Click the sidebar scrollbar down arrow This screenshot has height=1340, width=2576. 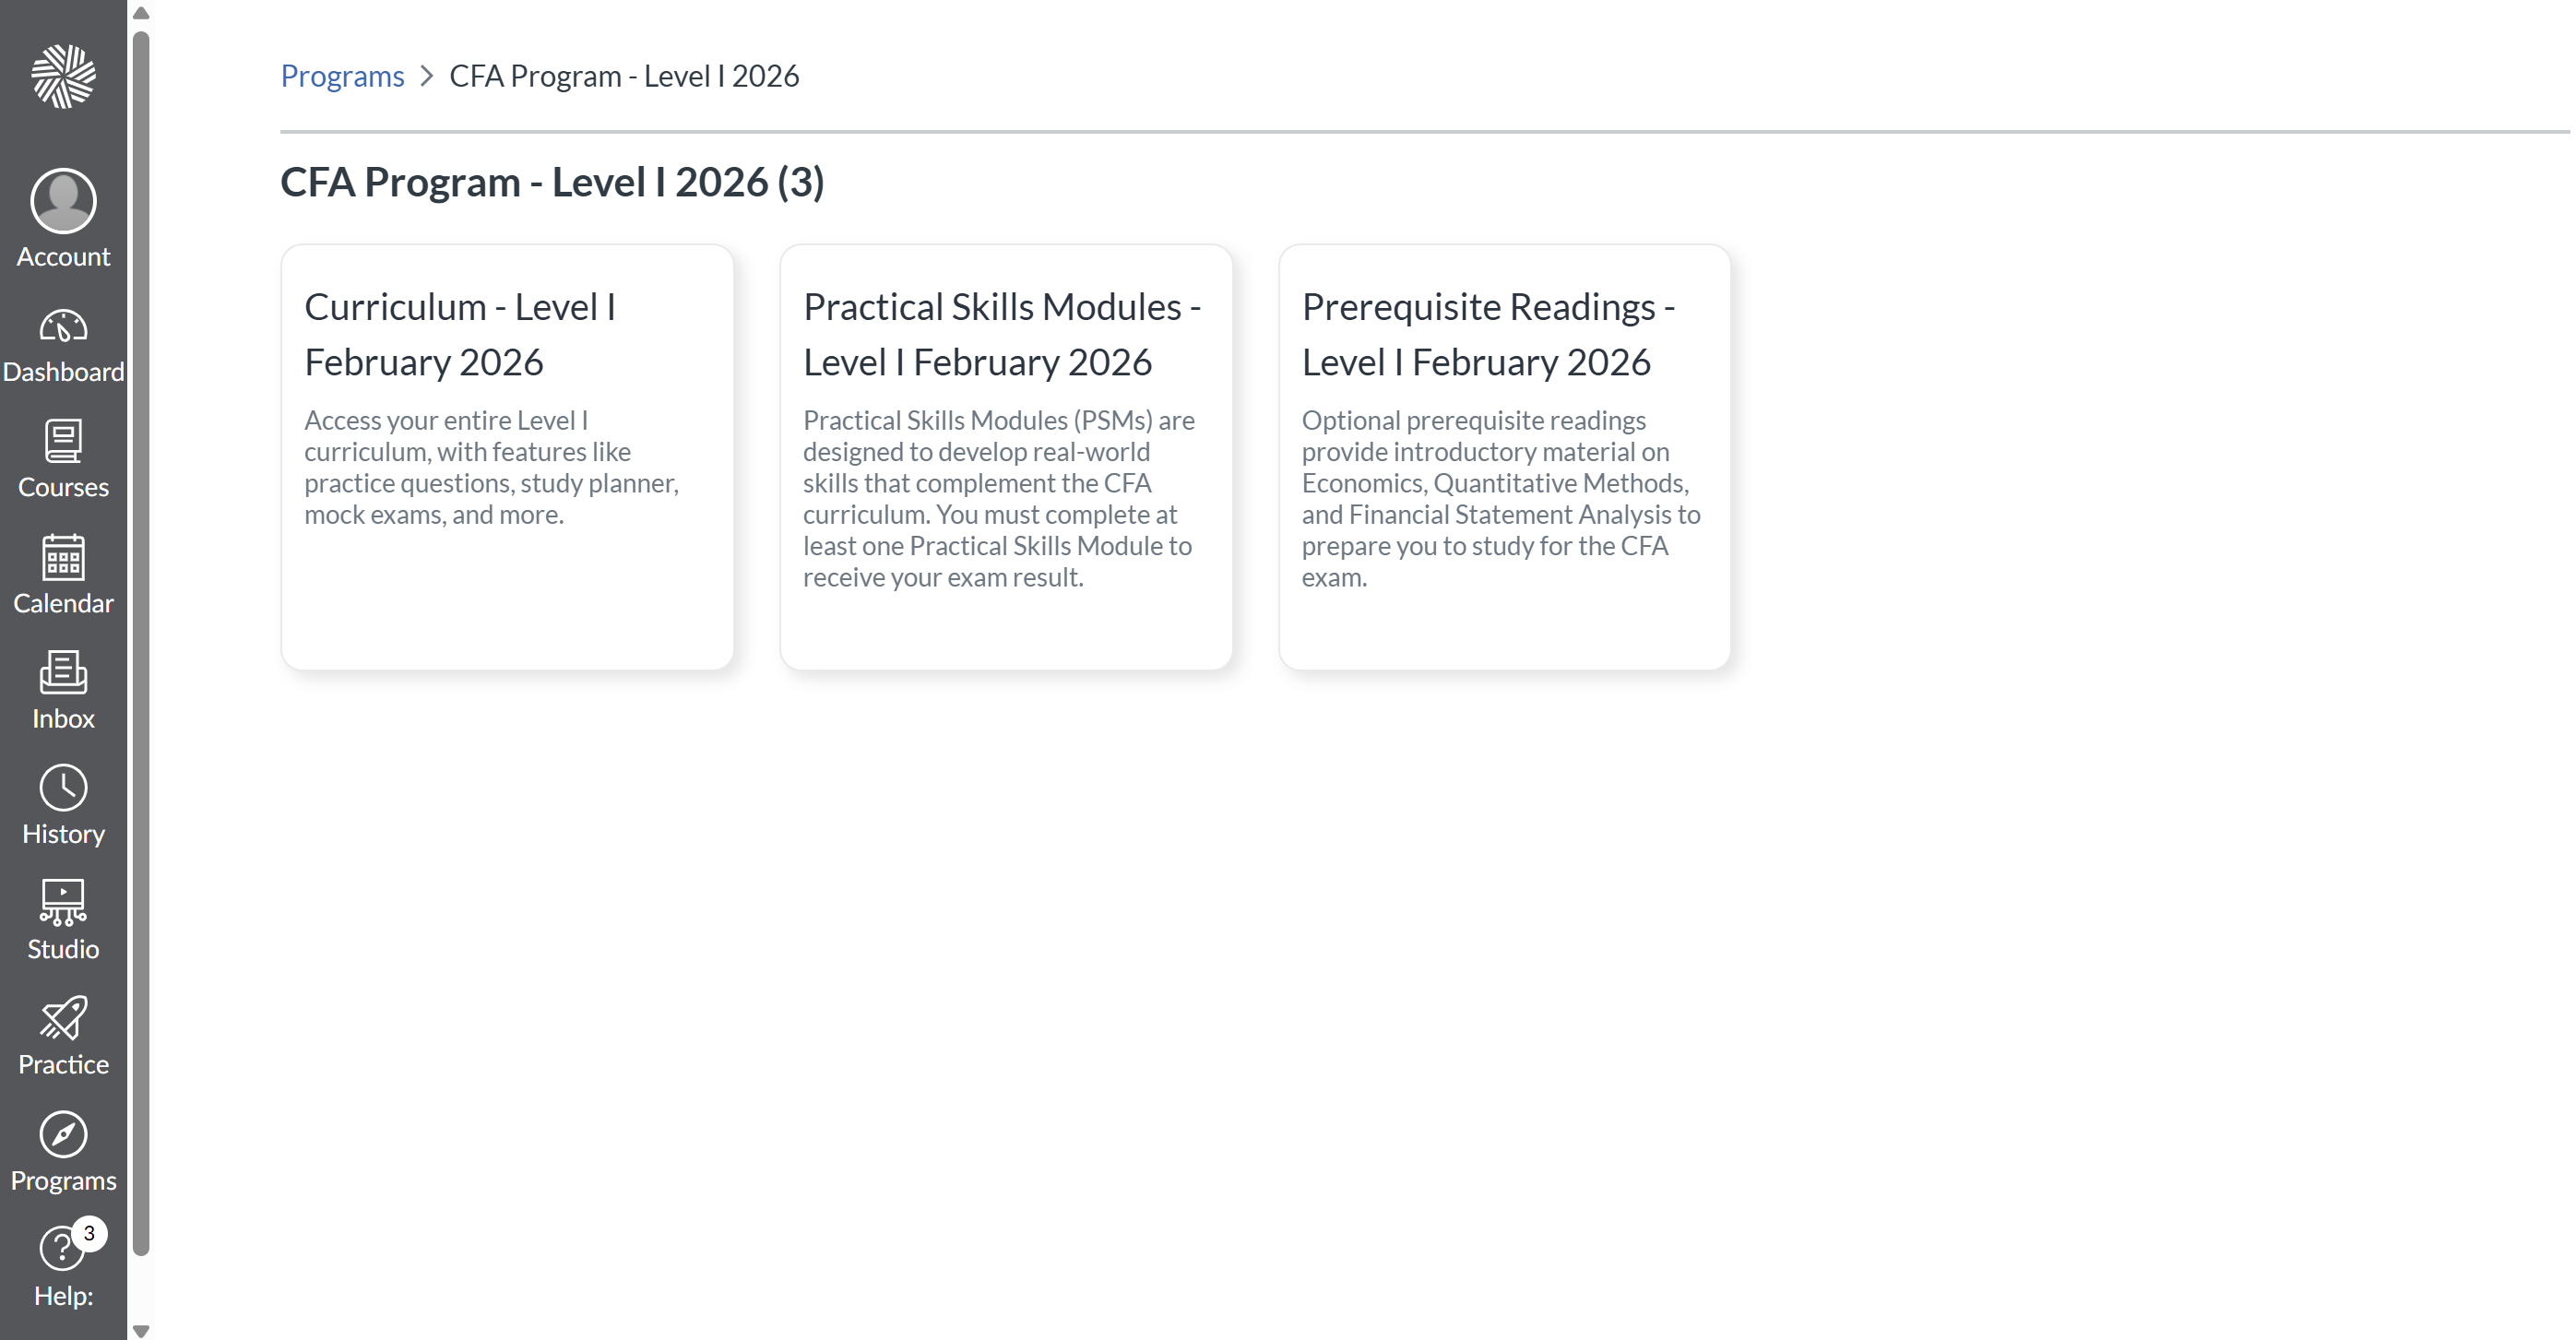(x=141, y=1331)
